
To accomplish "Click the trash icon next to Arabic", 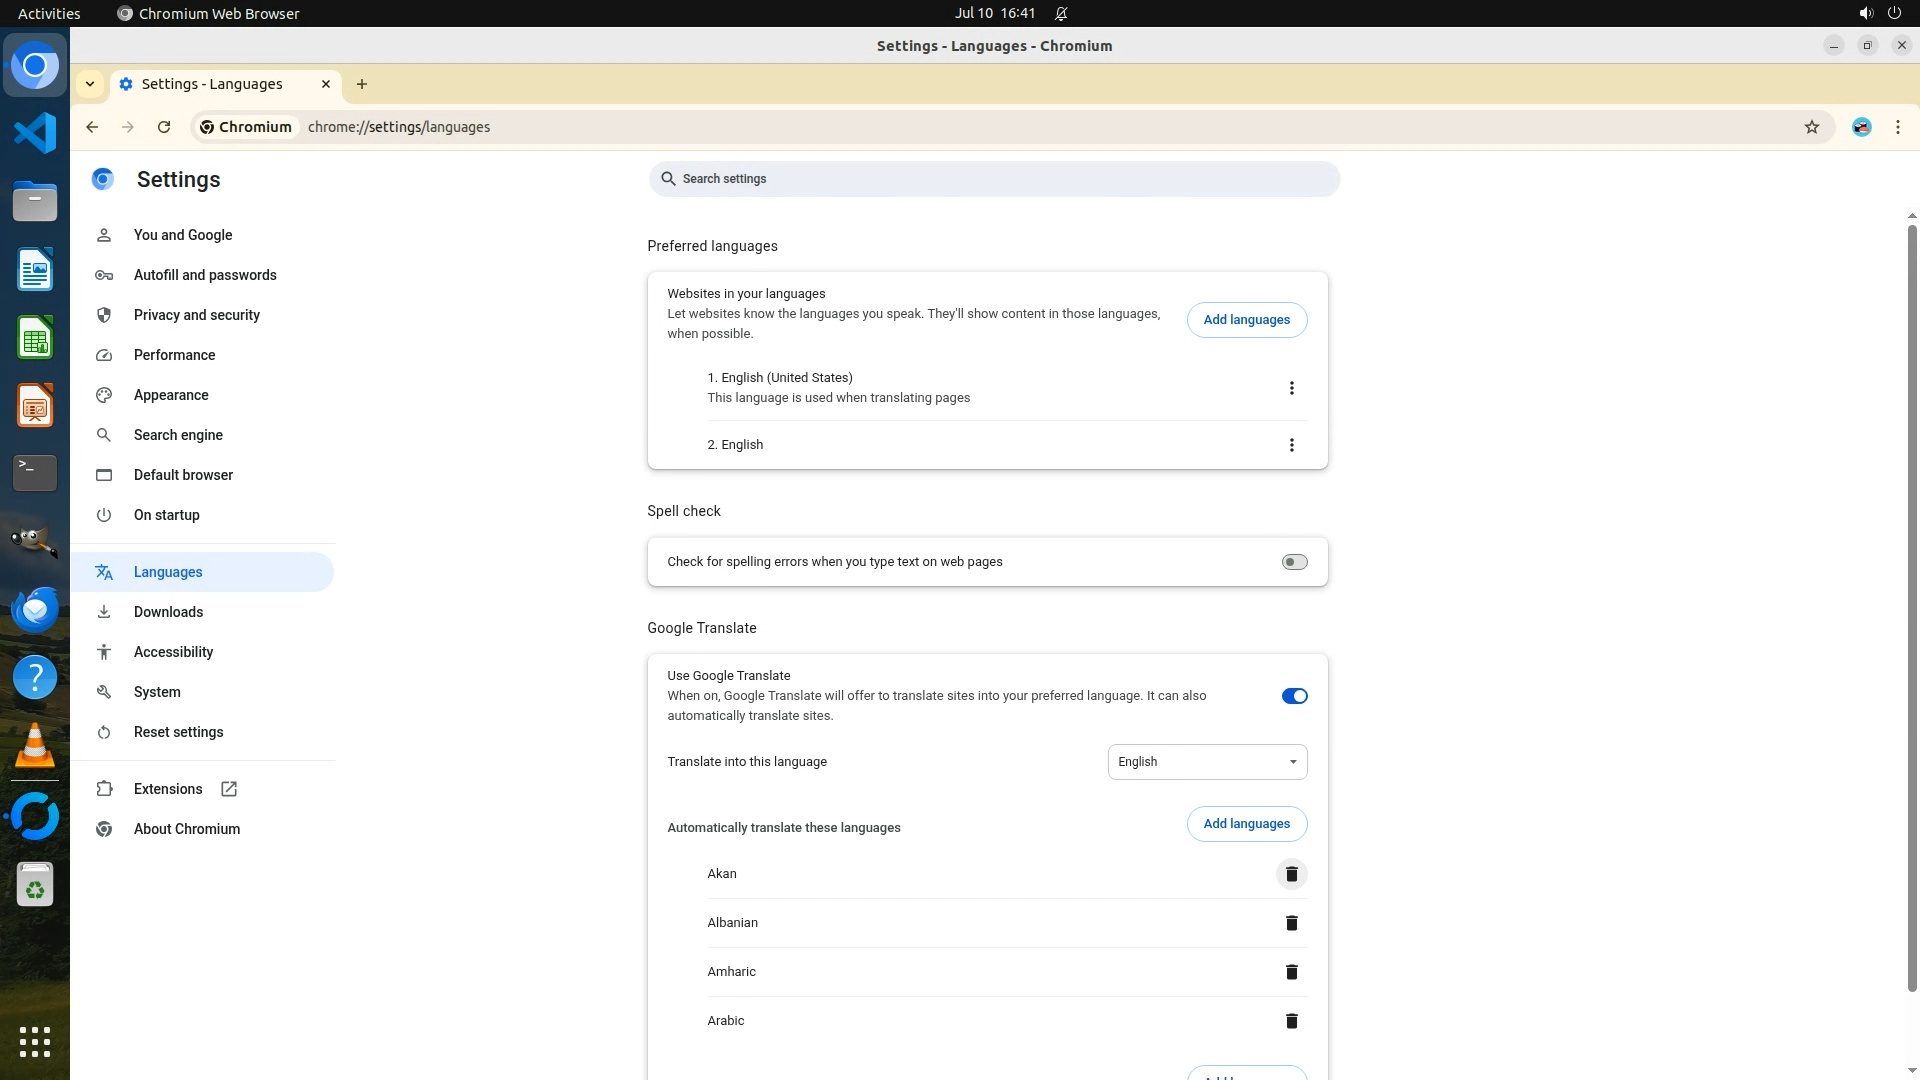I will point(1291,1021).
